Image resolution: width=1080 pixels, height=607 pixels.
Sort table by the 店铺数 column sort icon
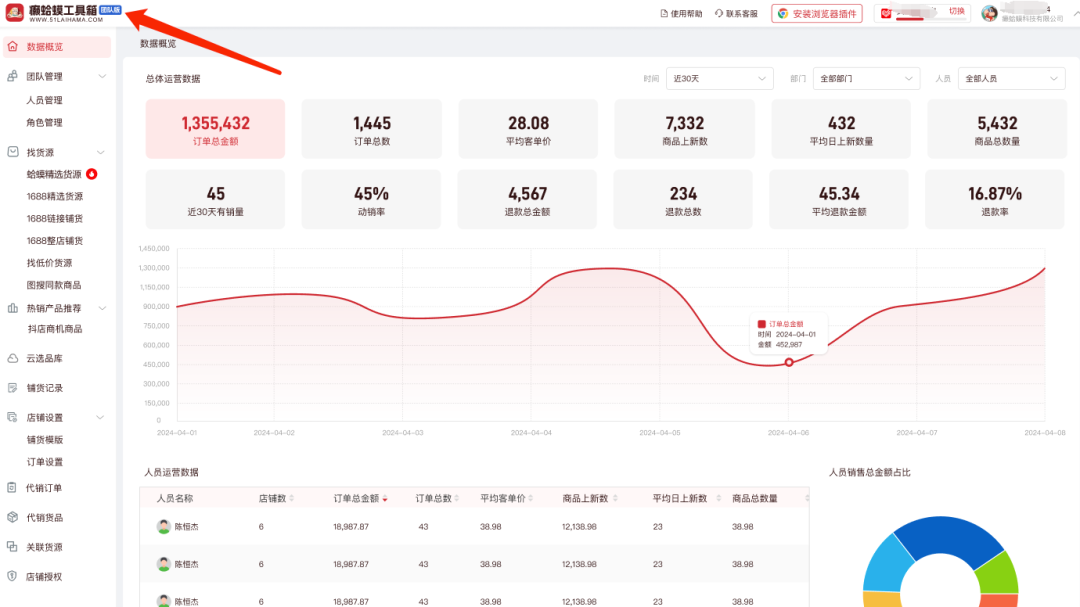click(292, 498)
